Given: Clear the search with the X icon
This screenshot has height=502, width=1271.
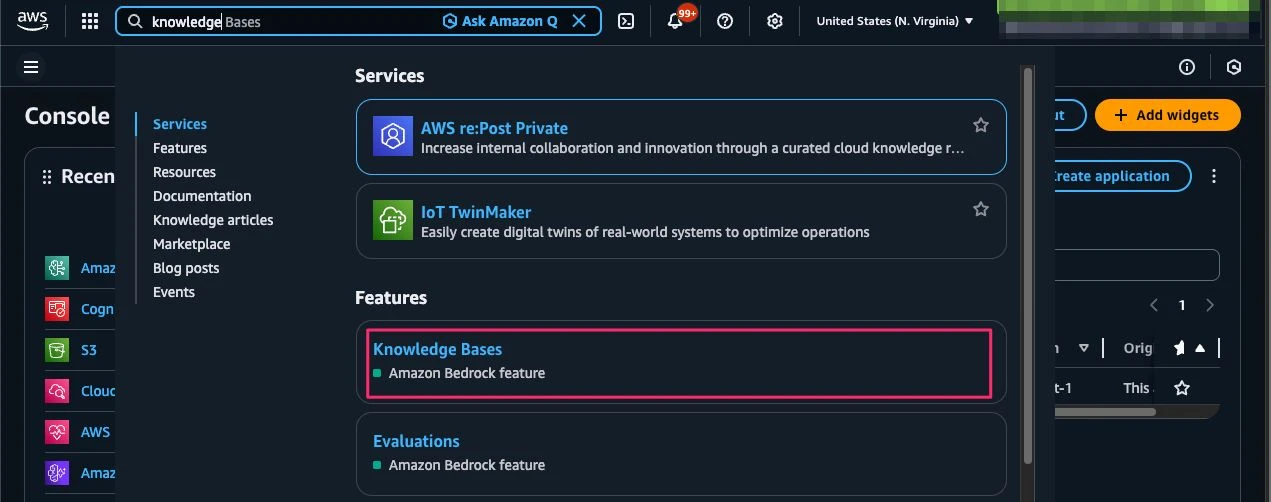Looking at the screenshot, I should click(579, 21).
